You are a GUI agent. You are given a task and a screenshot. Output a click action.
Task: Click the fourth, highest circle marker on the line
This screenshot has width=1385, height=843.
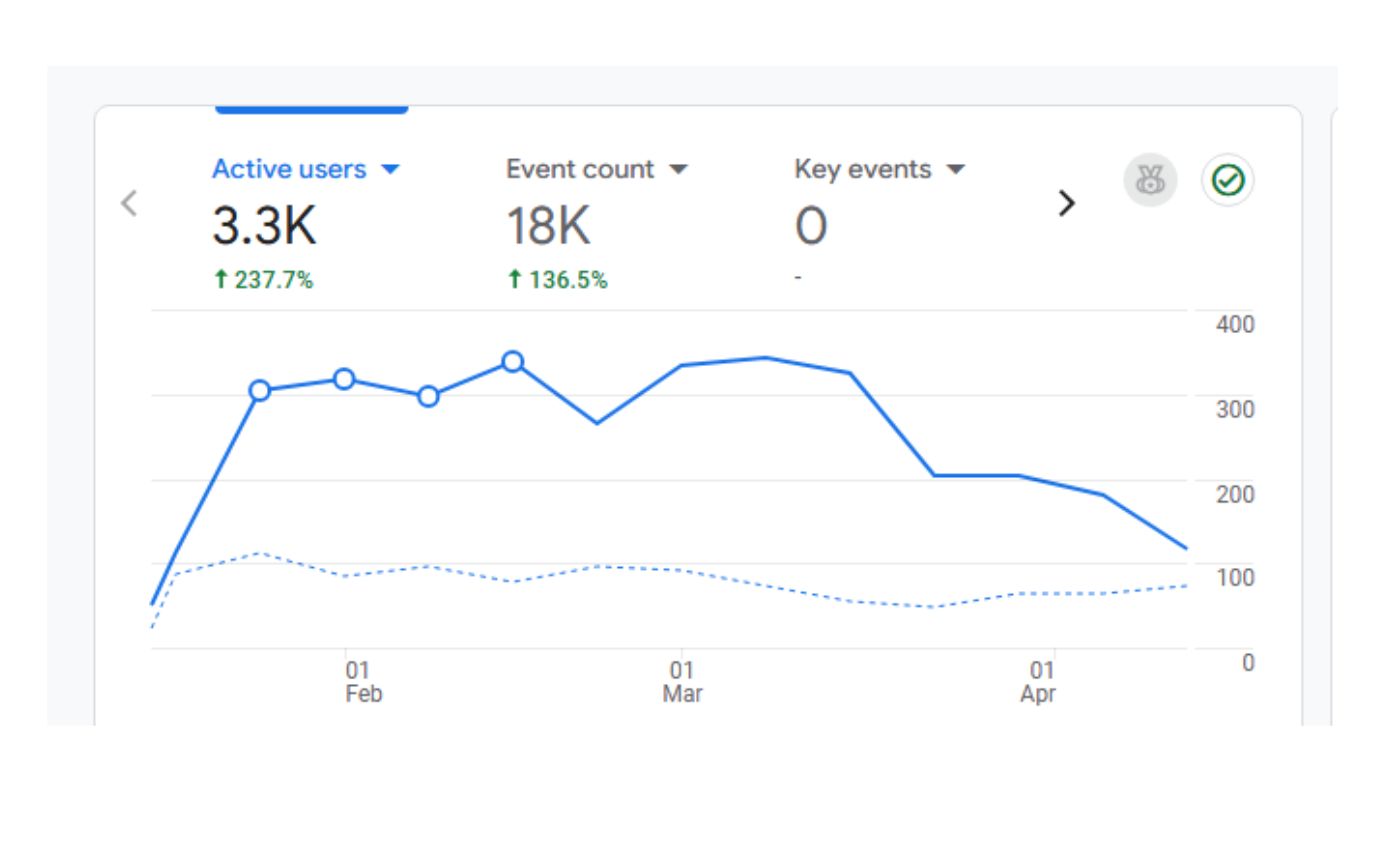pos(513,362)
